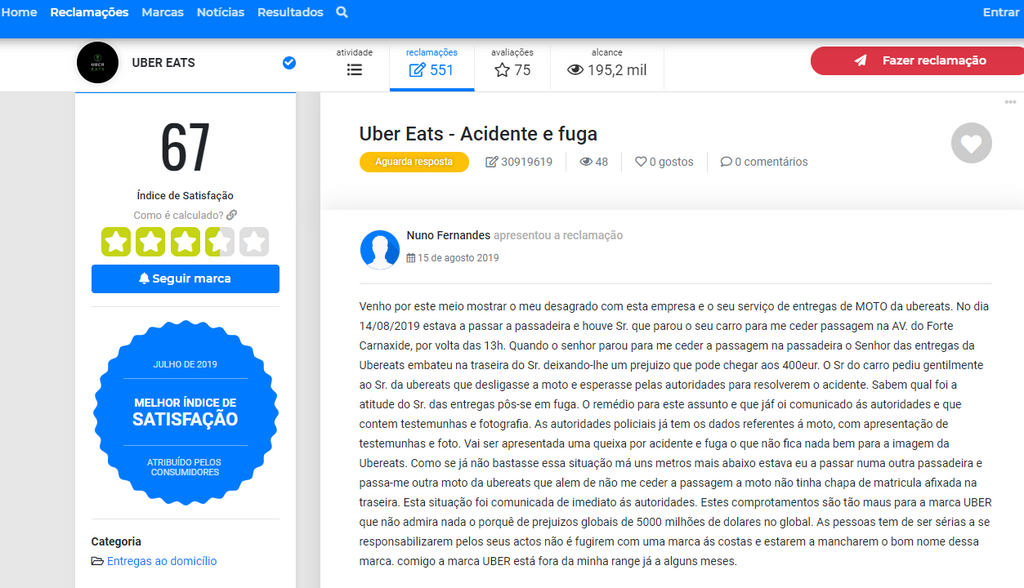Click the Fazer reclamação button
The height and width of the screenshot is (588, 1024).
(x=917, y=61)
